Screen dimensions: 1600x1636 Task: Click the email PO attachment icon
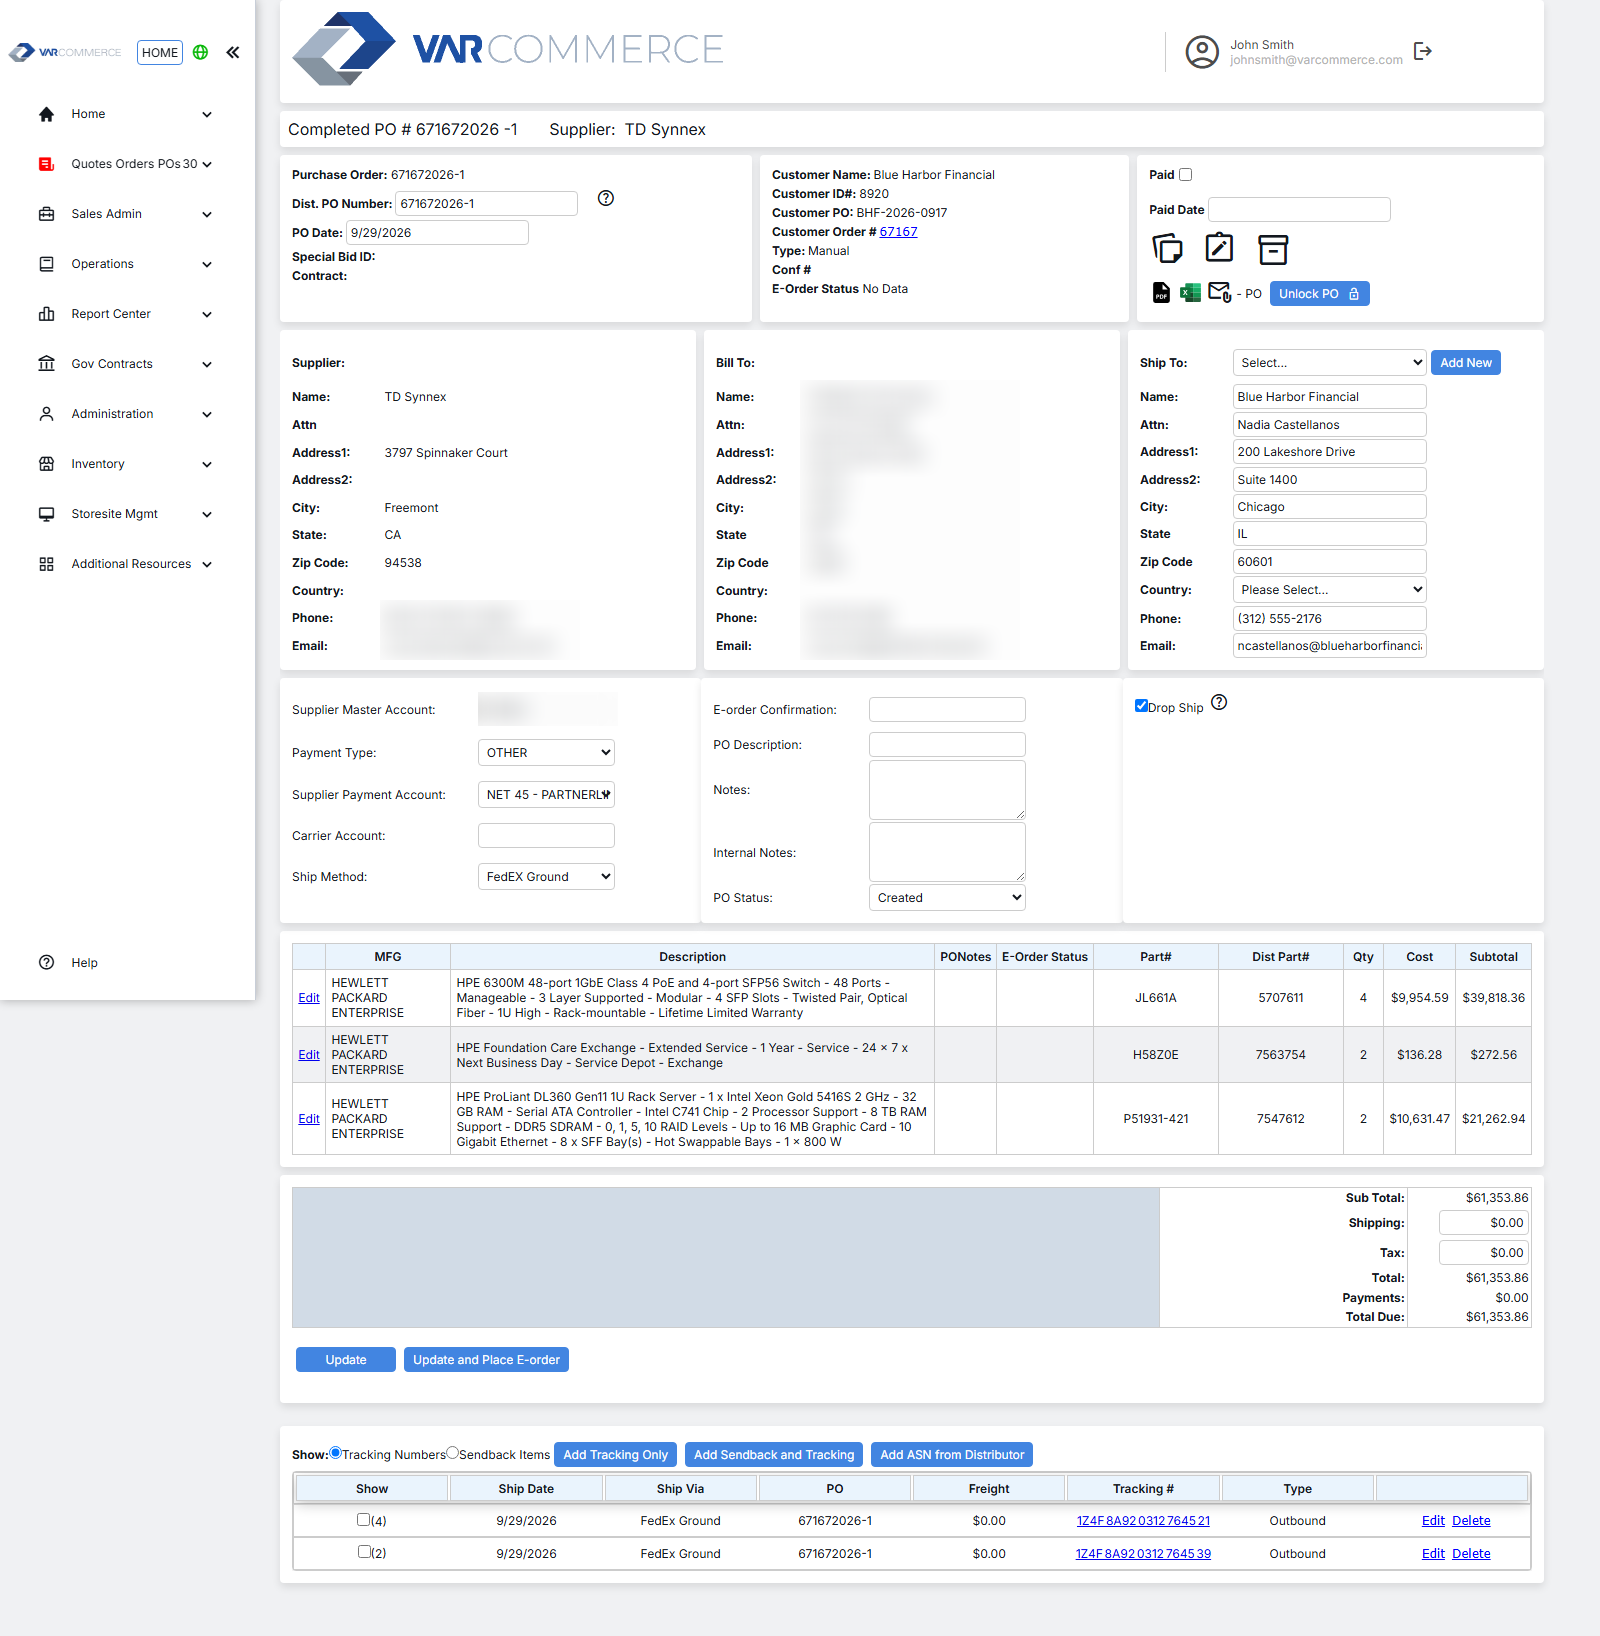click(1220, 293)
